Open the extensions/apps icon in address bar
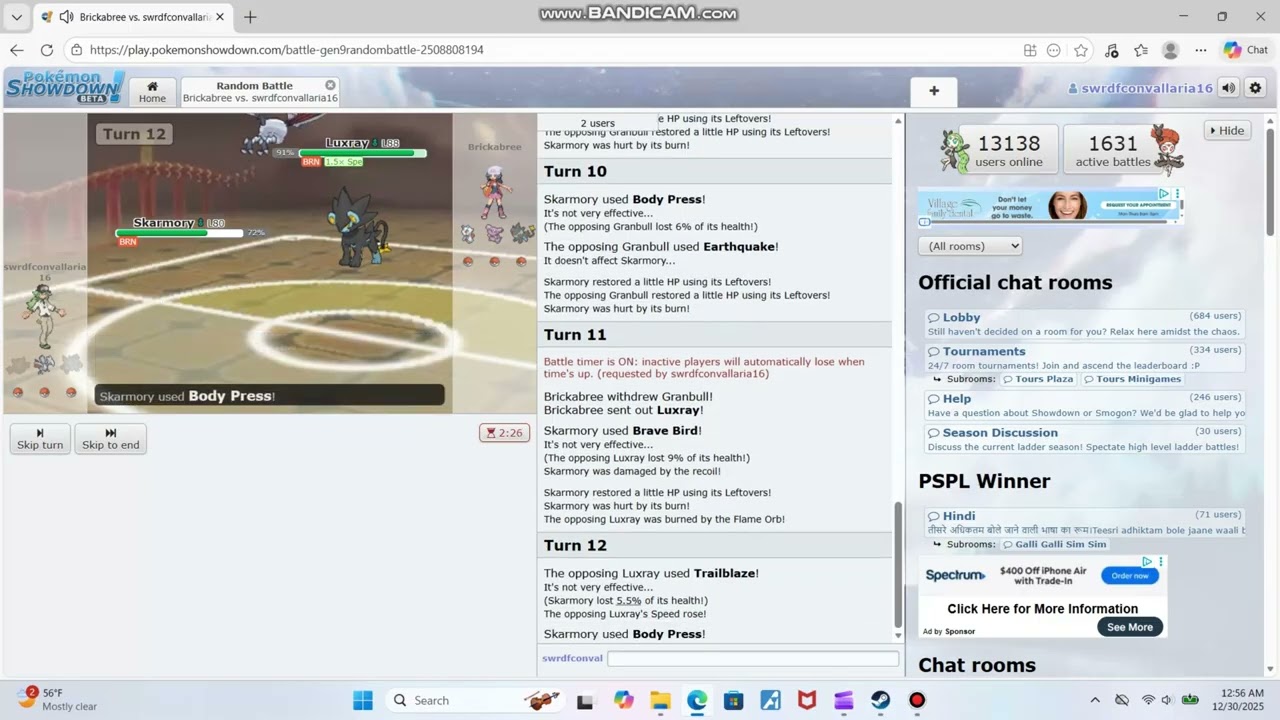 [x=1030, y=50]
